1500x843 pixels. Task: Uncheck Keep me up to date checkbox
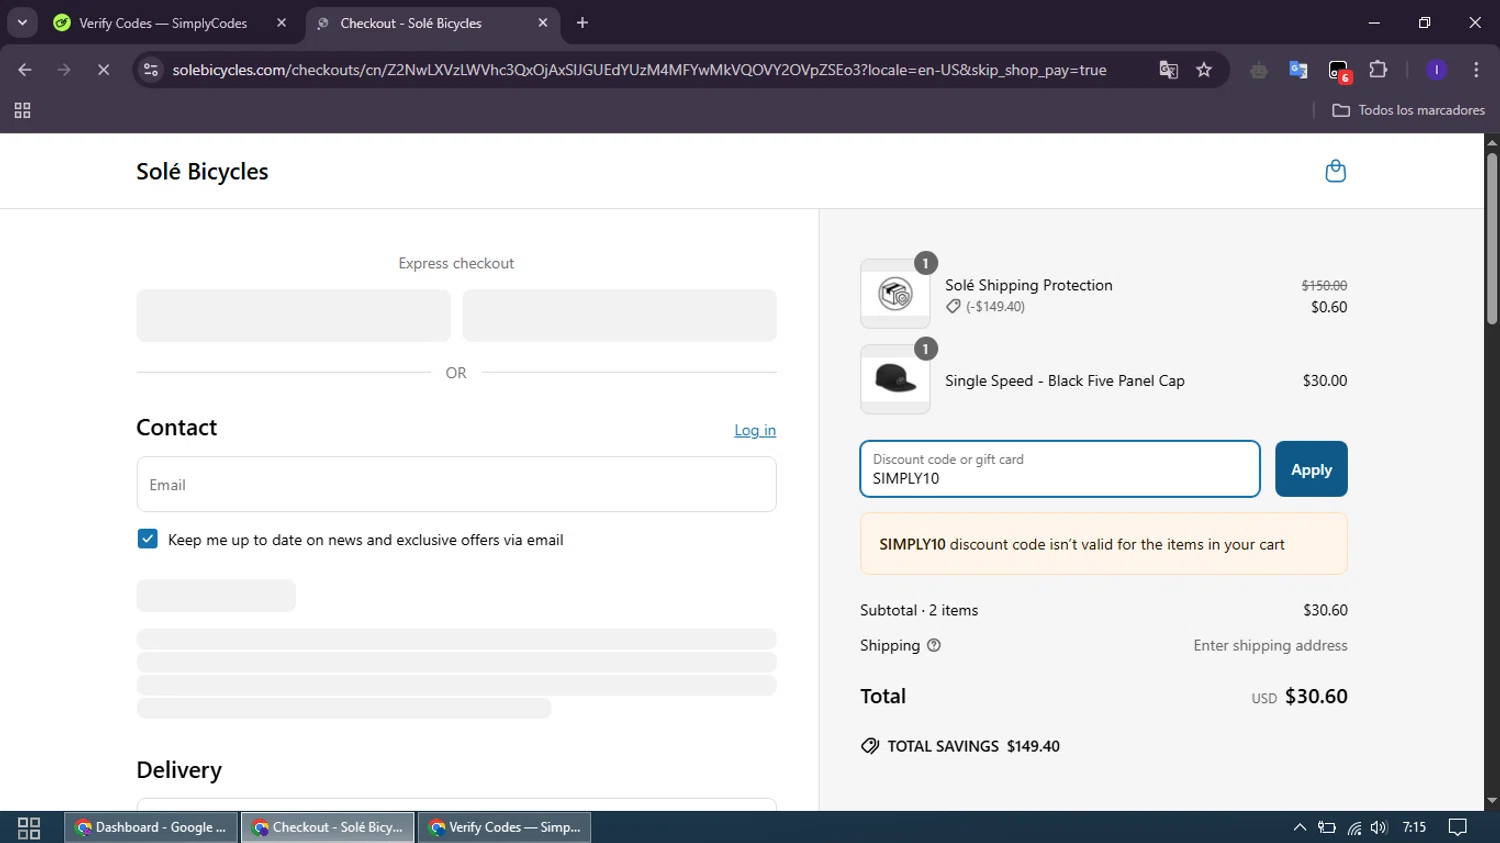pos(147,539)
